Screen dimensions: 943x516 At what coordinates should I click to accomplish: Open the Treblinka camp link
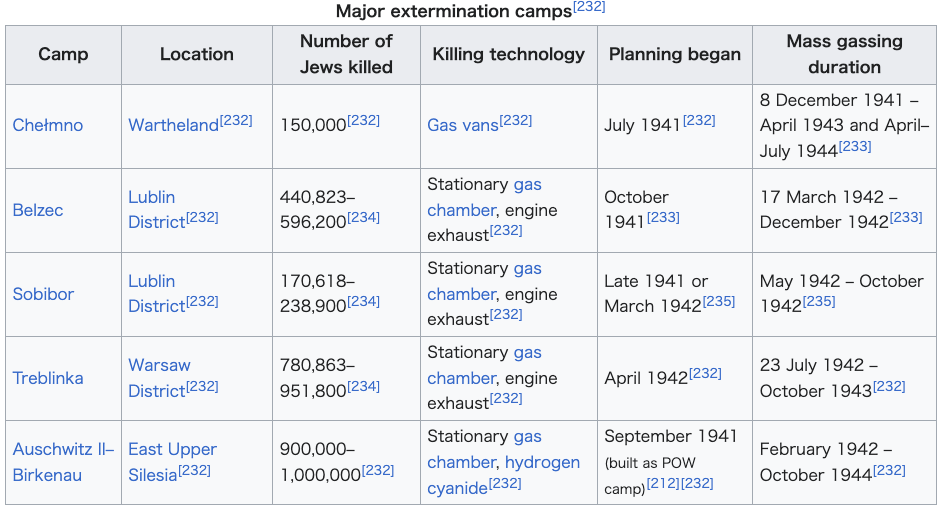(48, 378)
